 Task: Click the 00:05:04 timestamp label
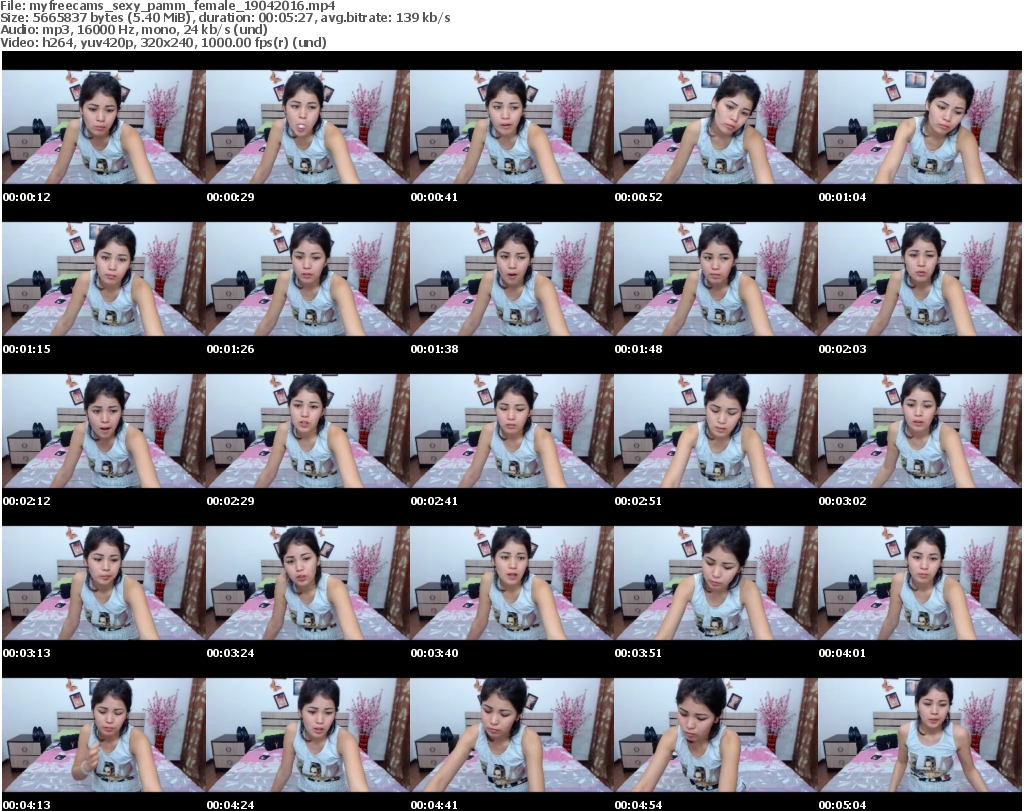(x=842, y=805)
